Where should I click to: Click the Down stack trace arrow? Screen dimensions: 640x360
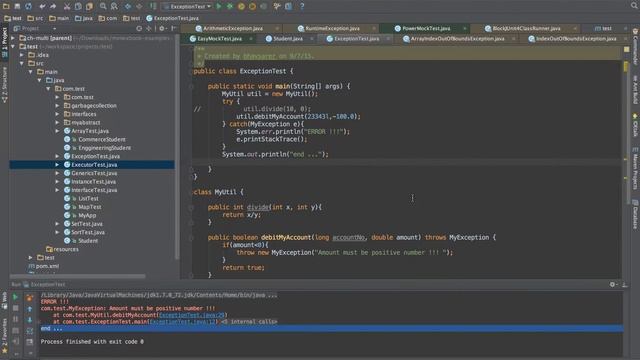point(30,320)
